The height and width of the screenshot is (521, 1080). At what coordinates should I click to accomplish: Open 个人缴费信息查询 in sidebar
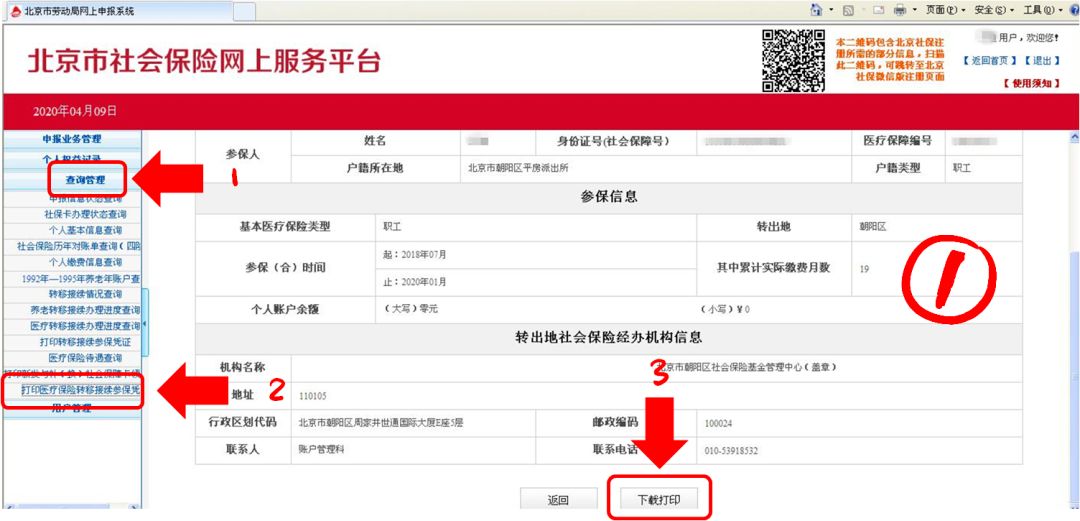[85, 263]
